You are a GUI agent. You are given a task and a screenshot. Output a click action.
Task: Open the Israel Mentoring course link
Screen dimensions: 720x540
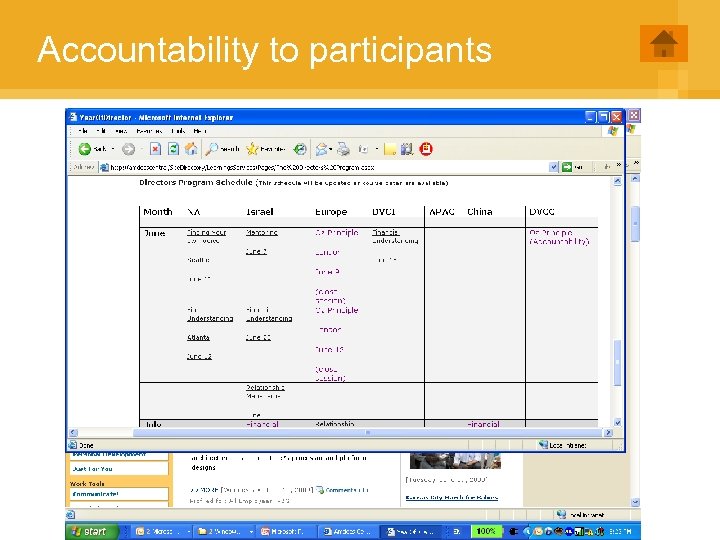[262, 232]
